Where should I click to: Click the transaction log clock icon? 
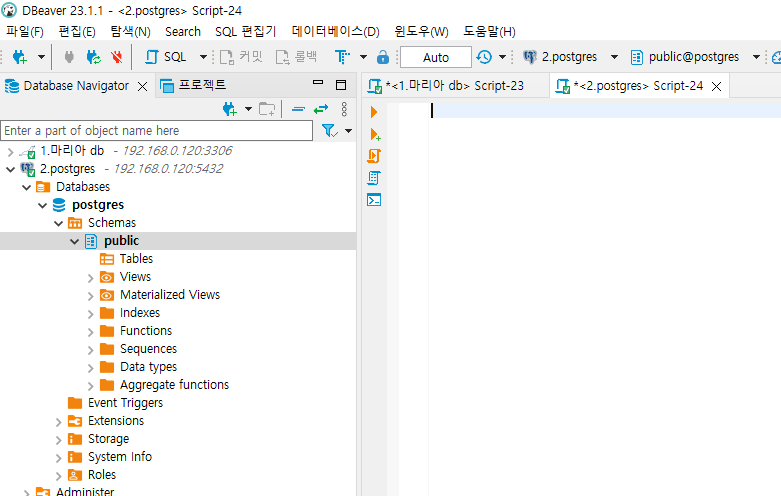pyautogui.click(x=484, y=57)
